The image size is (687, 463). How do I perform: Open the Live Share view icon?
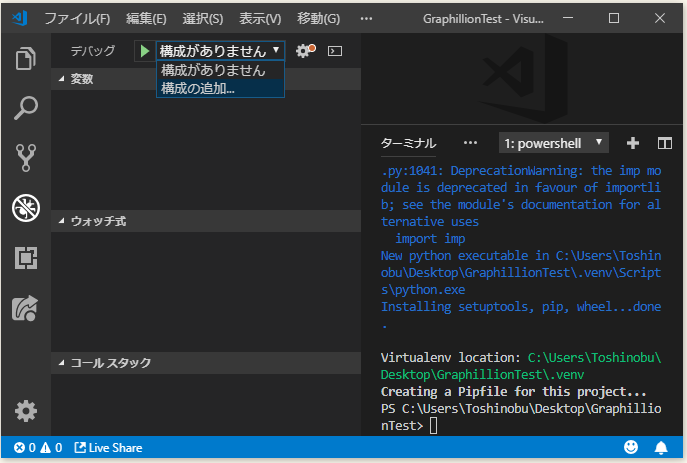[x=25, y=308]
